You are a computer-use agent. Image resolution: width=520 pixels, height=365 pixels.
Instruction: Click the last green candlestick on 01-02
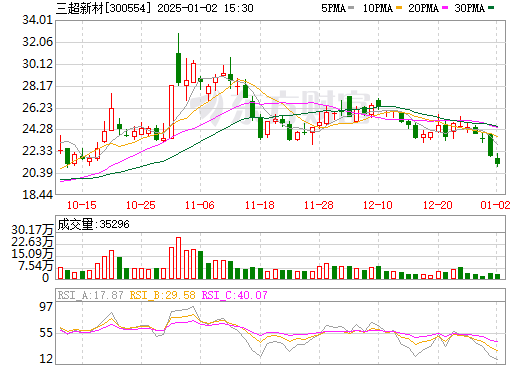coord(497,161)
